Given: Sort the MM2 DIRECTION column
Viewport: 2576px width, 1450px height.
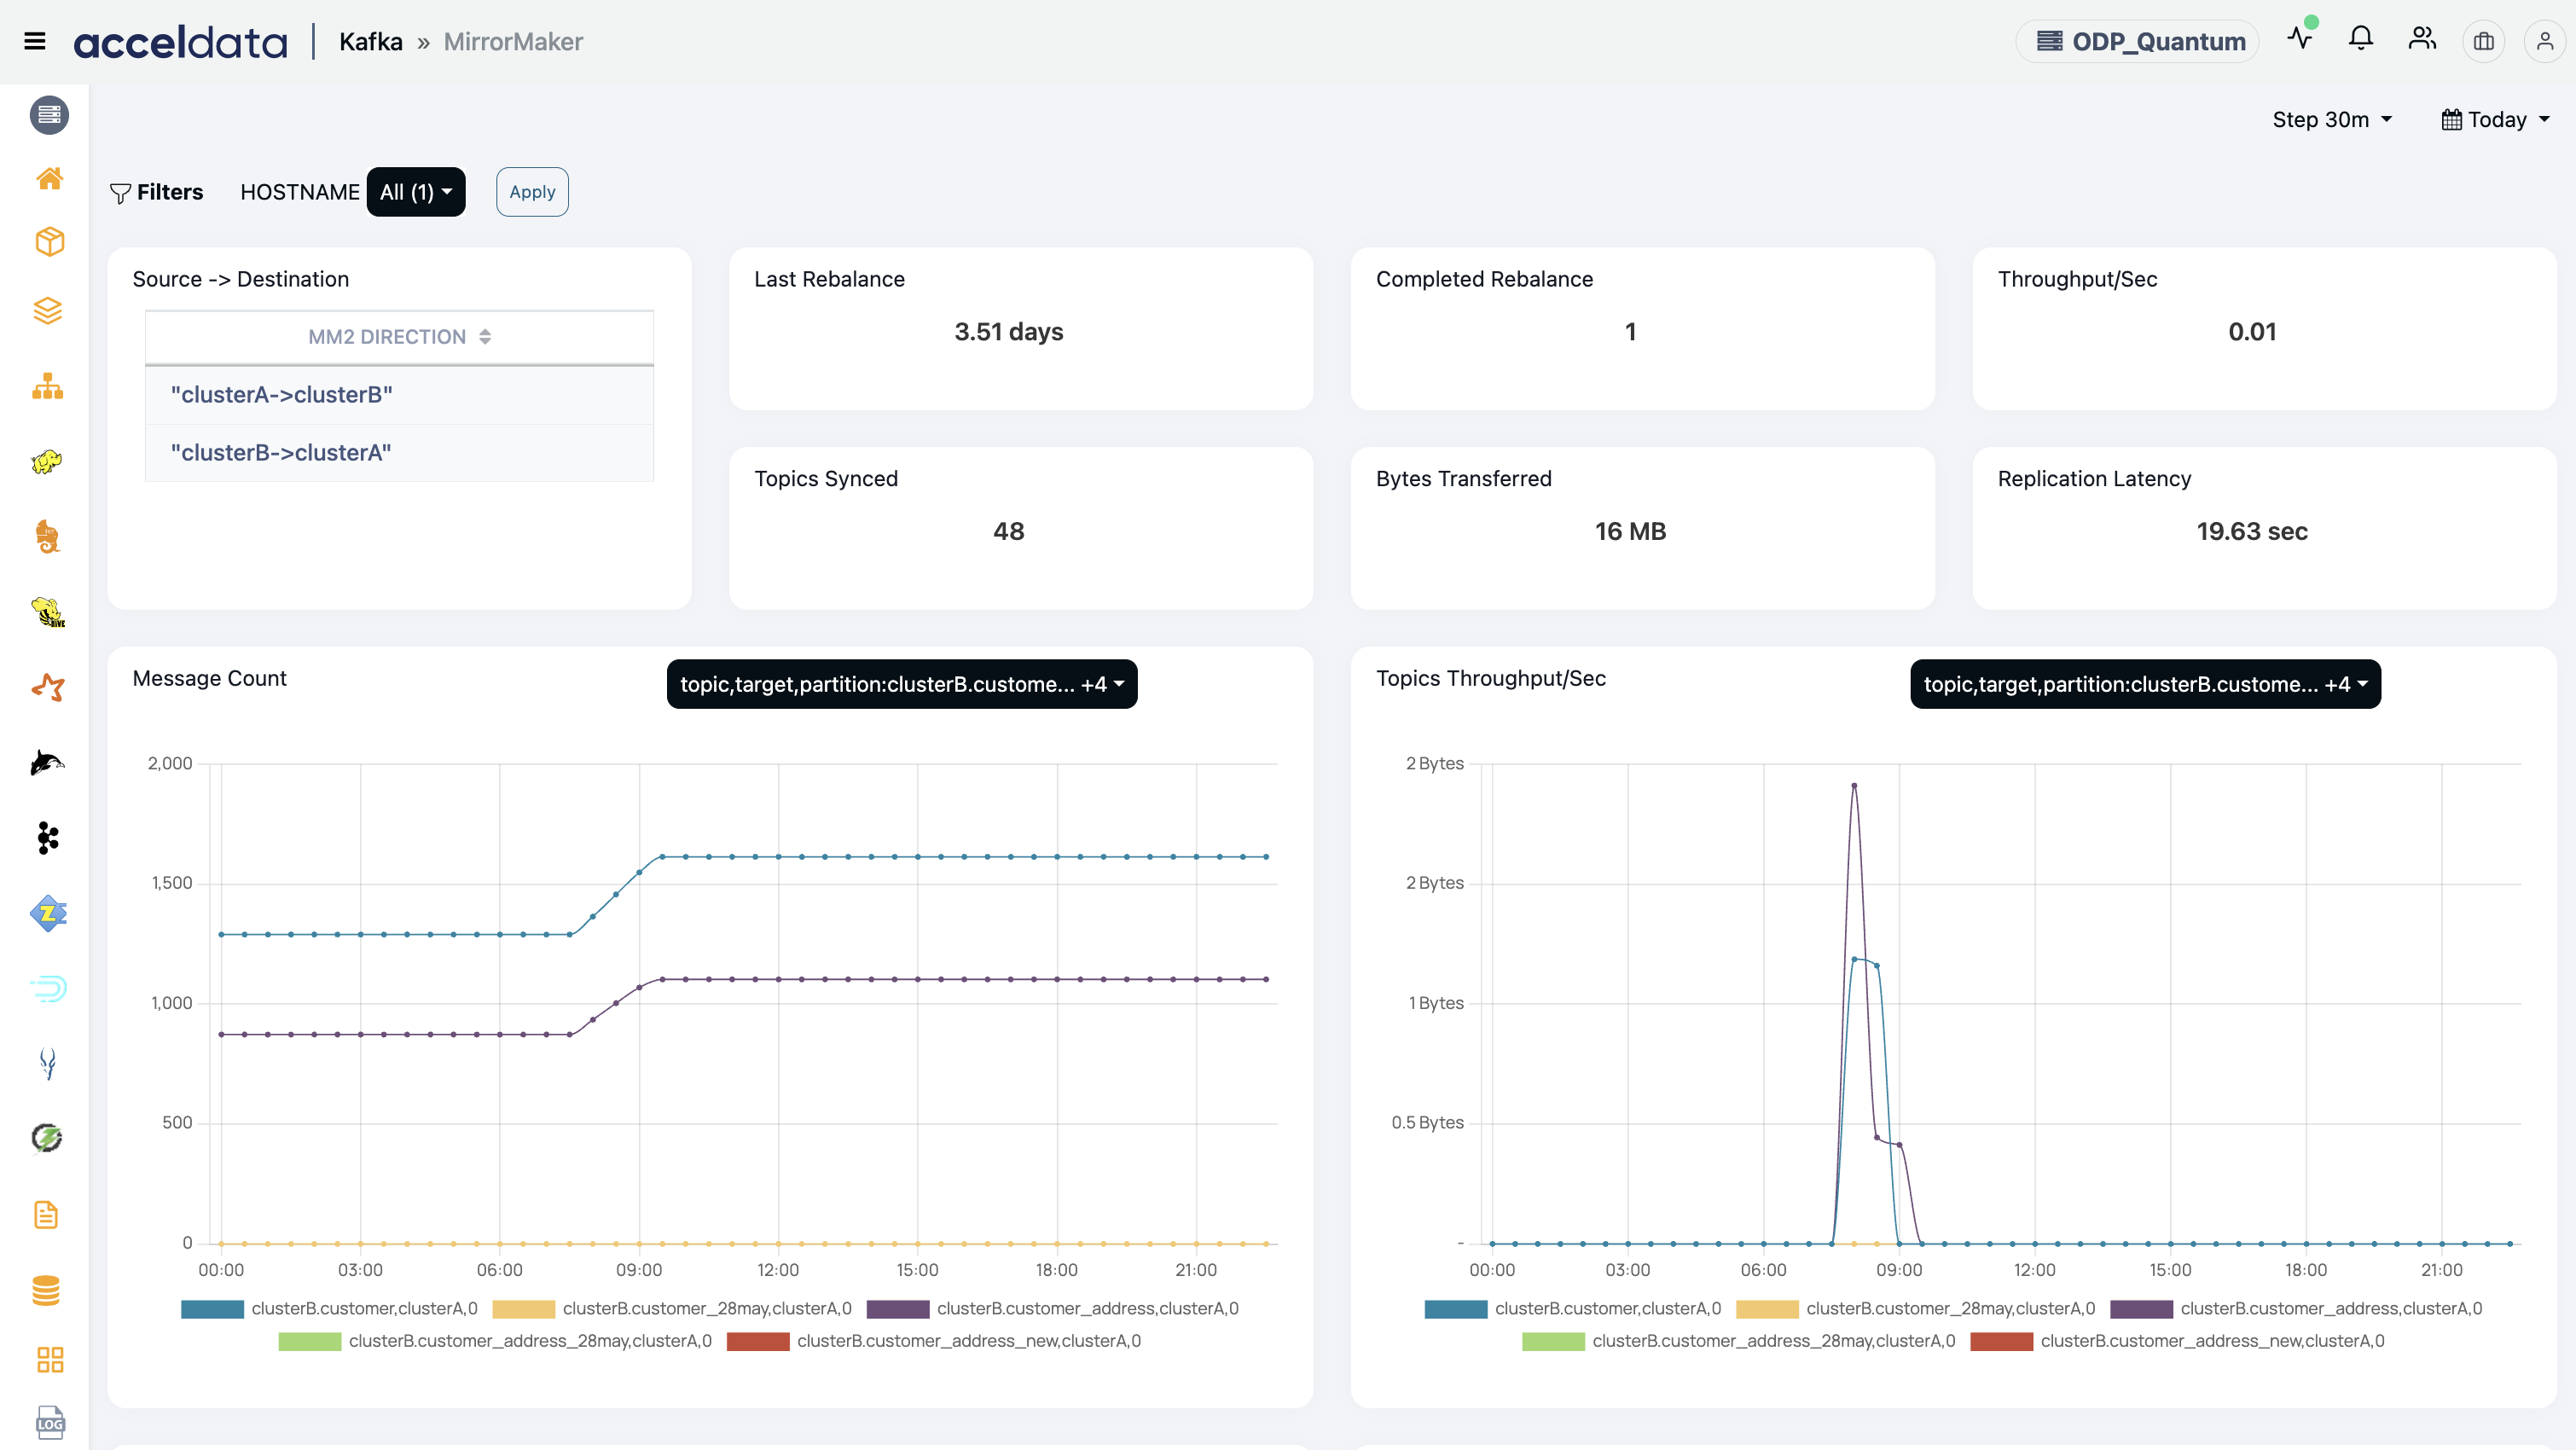Looking at the screenshot, I should click(399, 337).
